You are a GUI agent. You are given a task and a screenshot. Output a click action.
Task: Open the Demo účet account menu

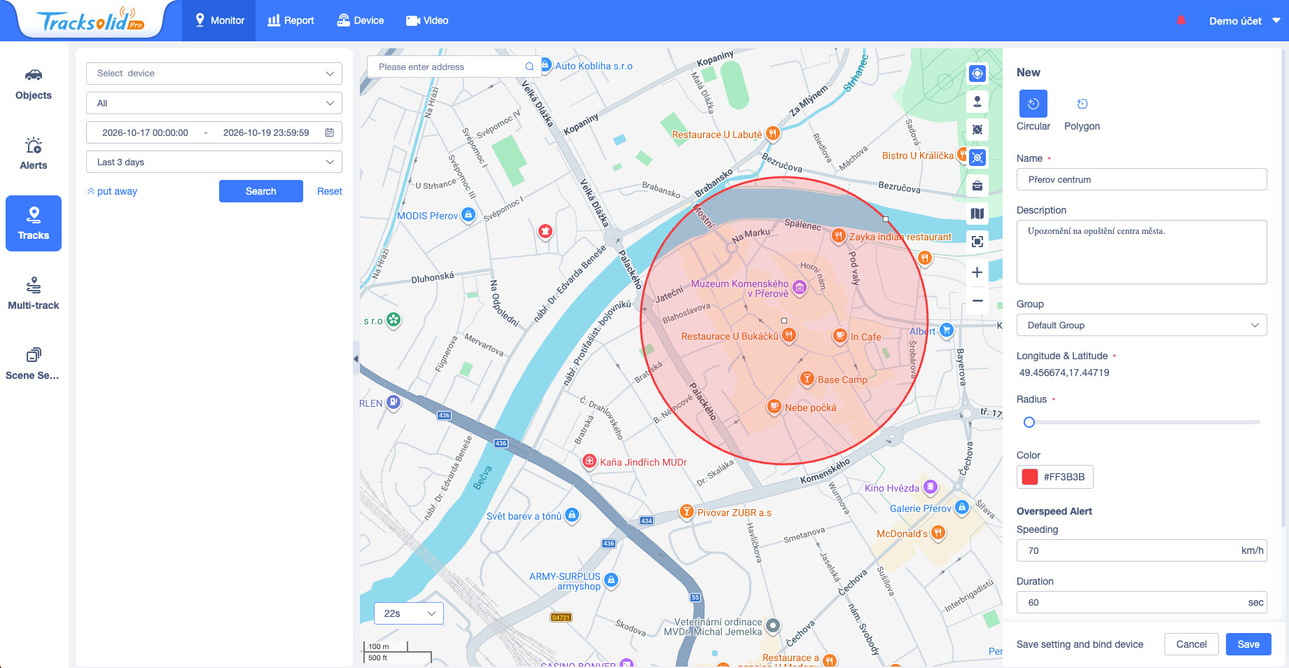(x=1244, y=20)
